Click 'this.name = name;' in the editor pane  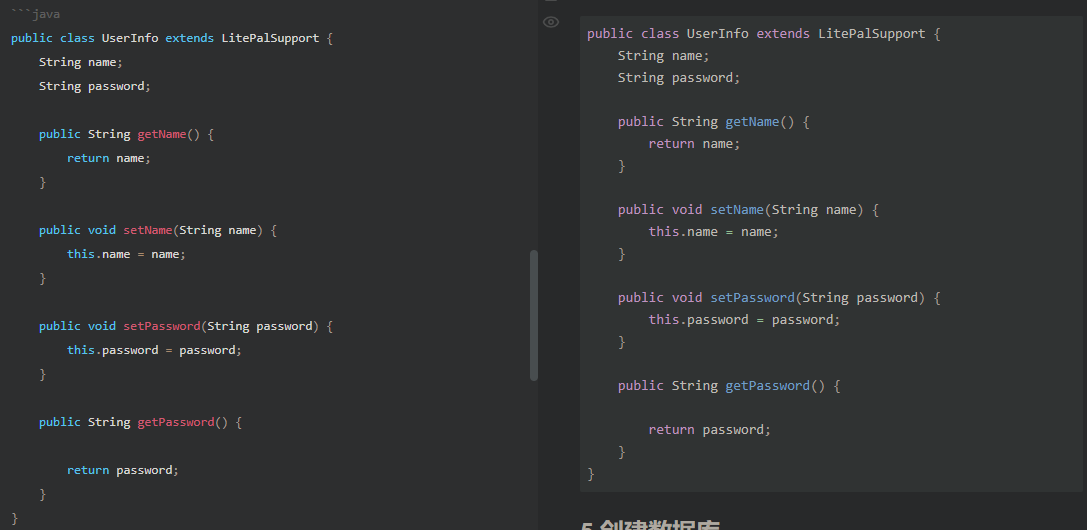[126, 254]
